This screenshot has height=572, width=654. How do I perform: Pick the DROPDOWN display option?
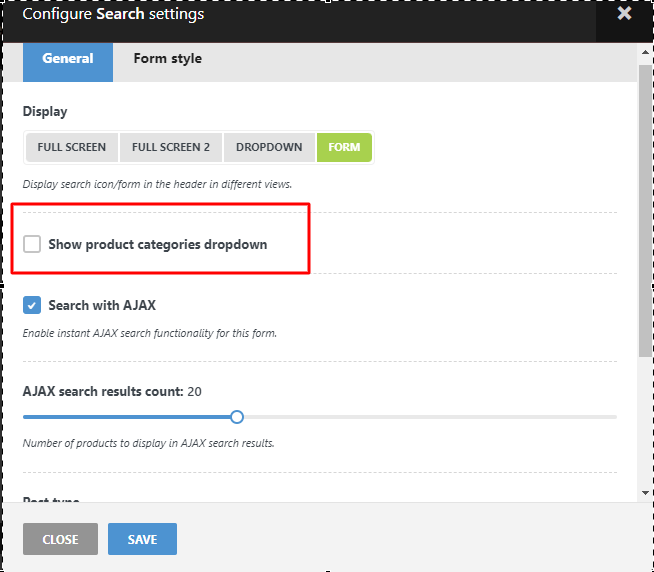click(x=269, y=147)
